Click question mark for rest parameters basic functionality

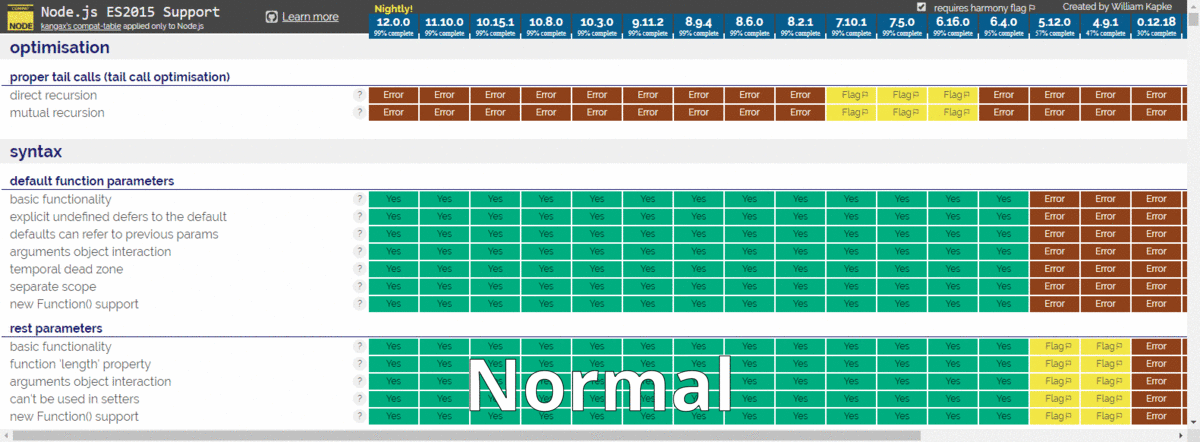coord(358,346)
